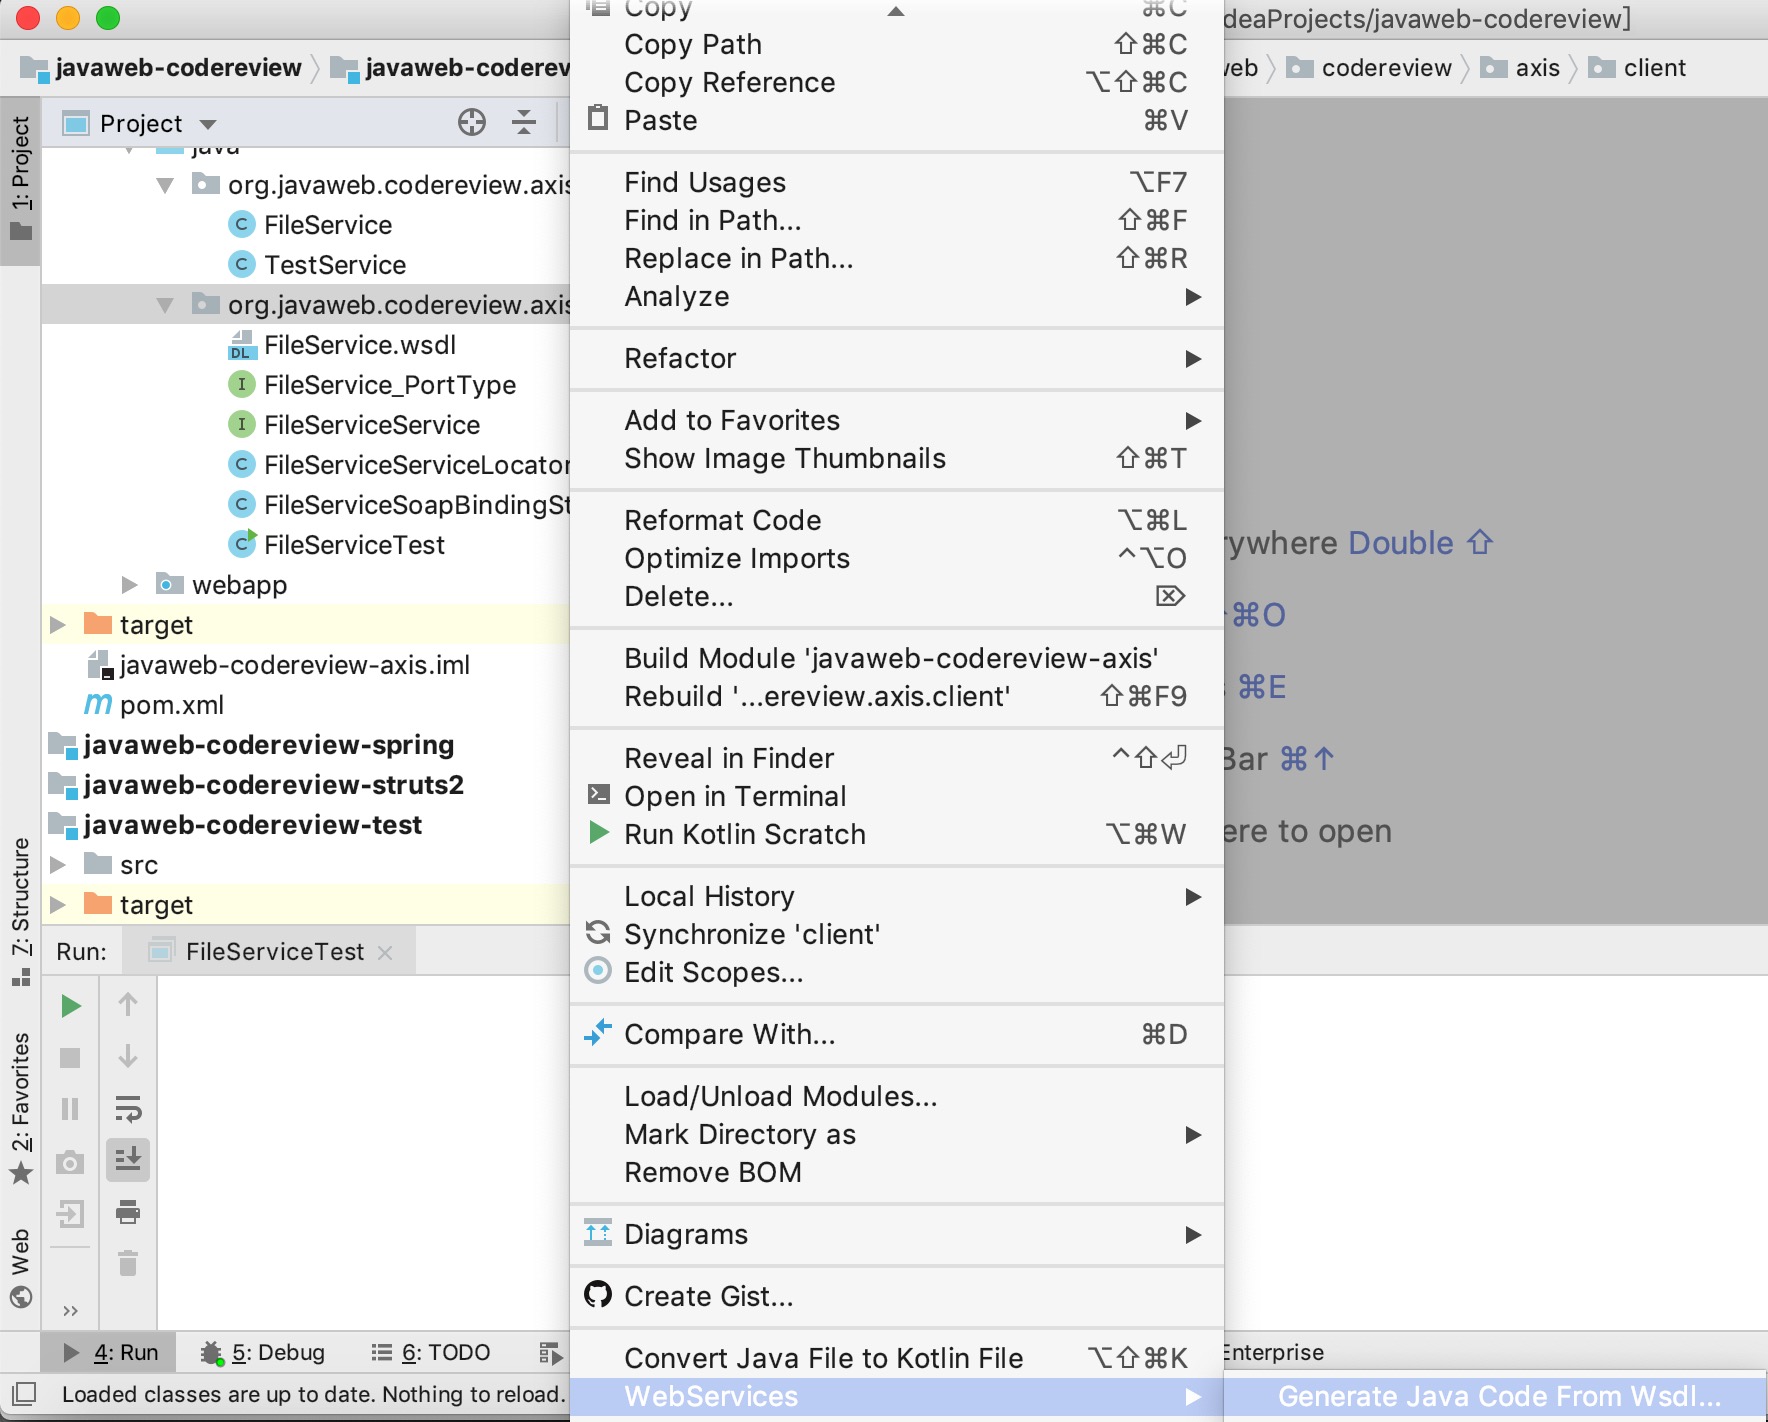Toggle the 1: Project tool window

tap(20, 180)
